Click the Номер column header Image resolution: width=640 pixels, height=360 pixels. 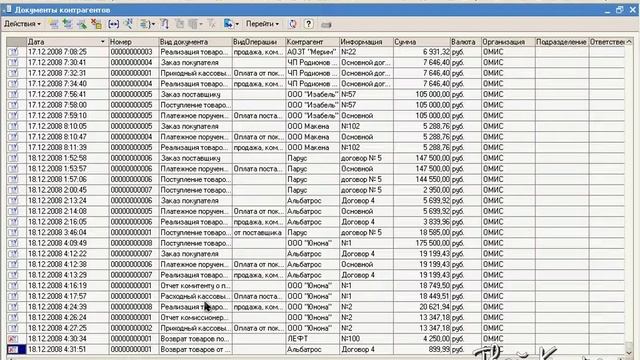pos(133,42)
